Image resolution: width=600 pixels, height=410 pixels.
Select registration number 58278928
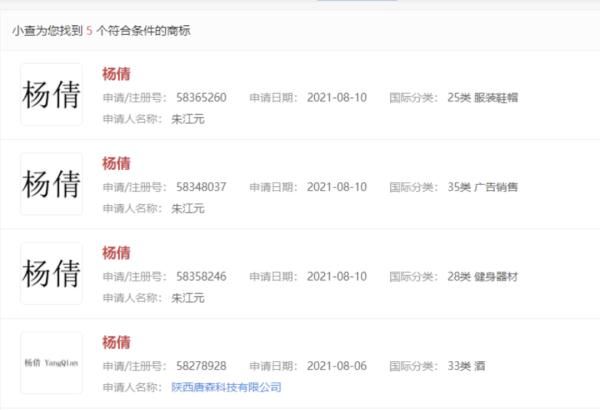[x=201, y=366]
